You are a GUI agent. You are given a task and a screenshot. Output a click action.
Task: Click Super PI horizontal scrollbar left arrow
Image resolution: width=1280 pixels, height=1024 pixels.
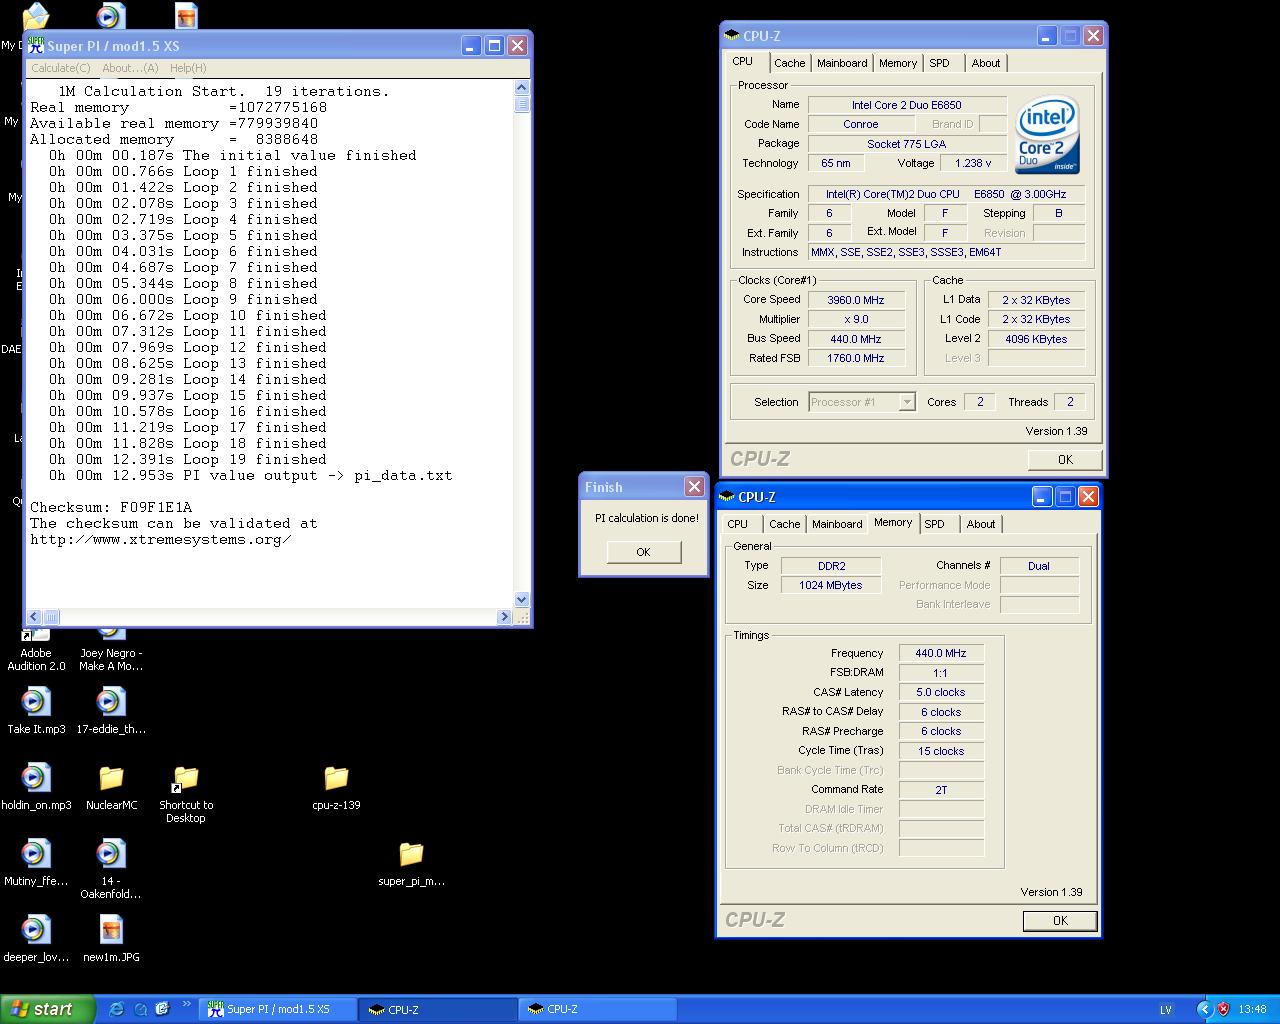(x=34, y=617)
